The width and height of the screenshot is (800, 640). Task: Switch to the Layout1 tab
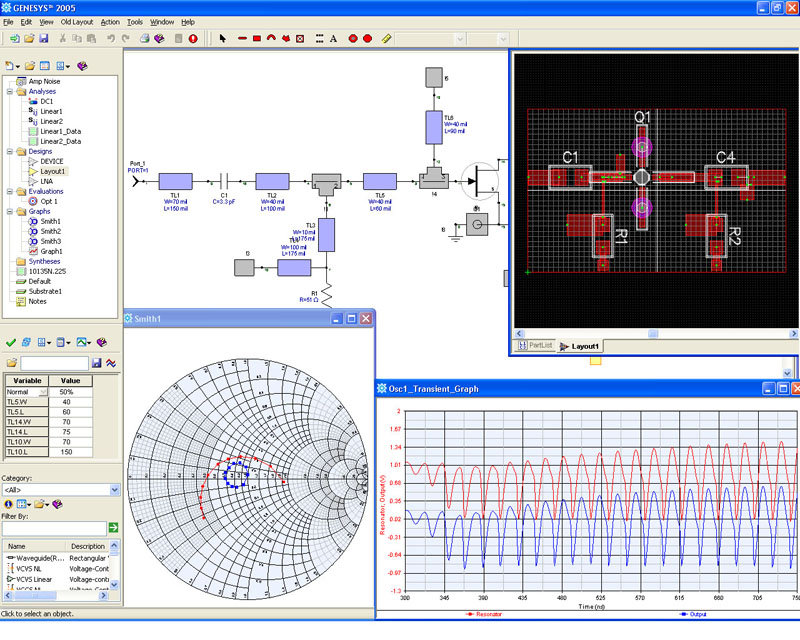(579, 346)
